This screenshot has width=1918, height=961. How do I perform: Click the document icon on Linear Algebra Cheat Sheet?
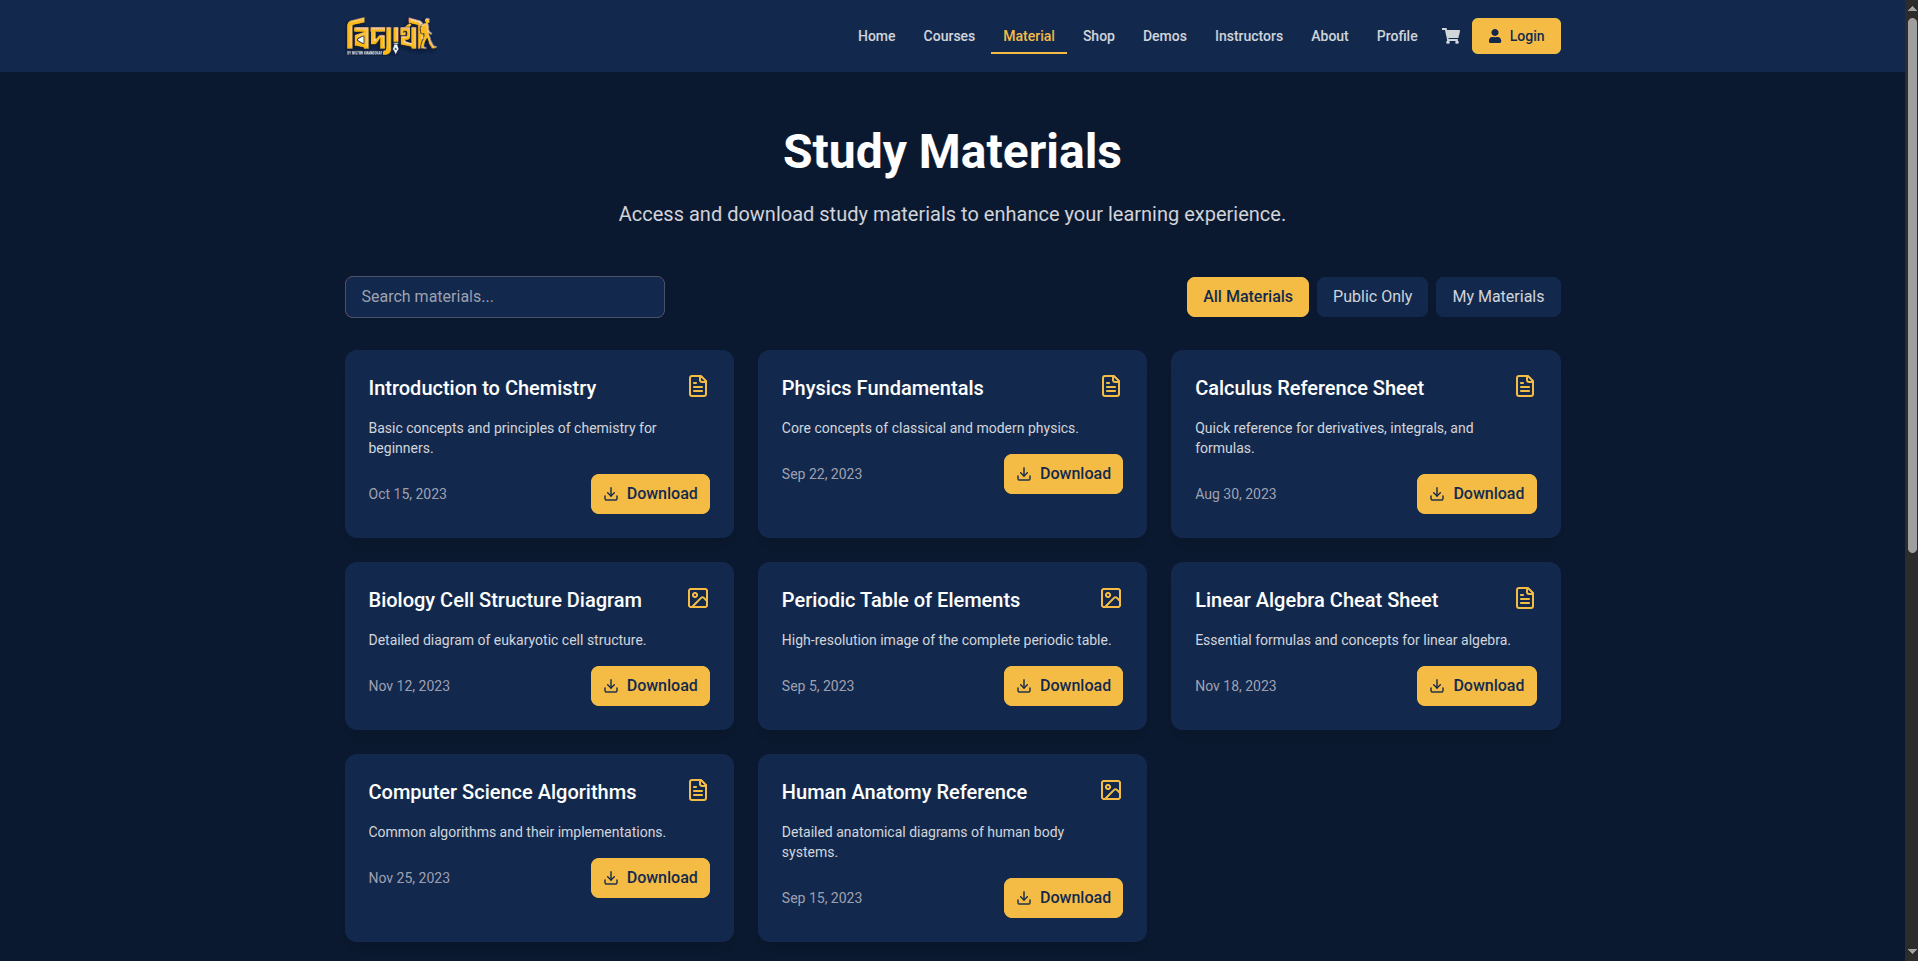(x=1525, y=598)
